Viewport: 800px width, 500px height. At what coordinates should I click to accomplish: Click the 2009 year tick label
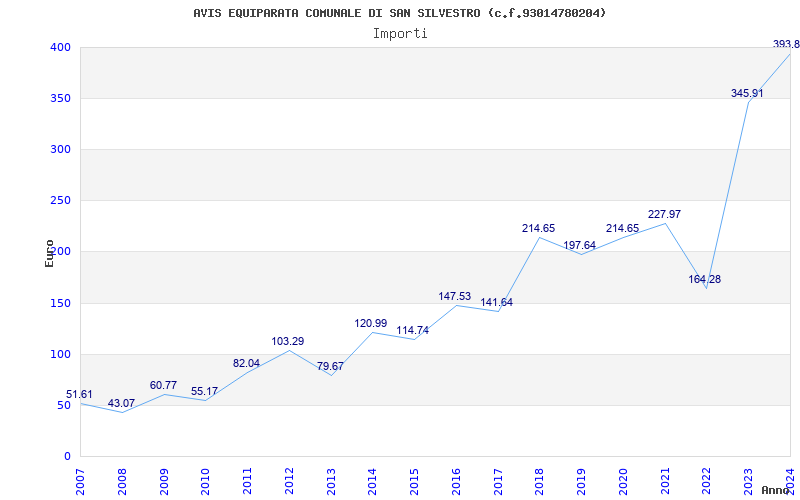click(x=164, y=482)
